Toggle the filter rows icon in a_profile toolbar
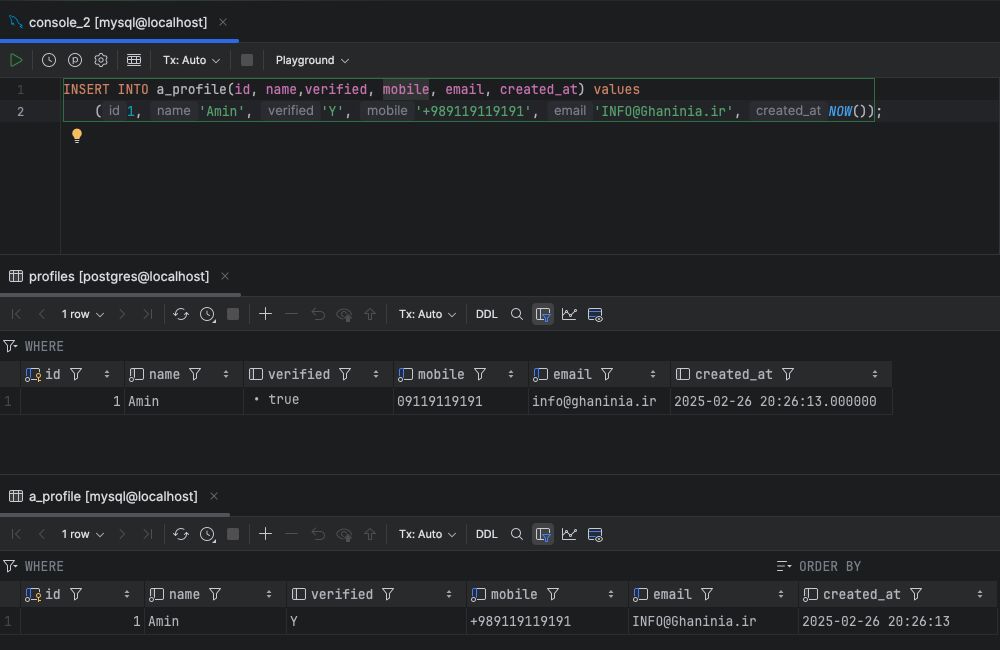 543,535
